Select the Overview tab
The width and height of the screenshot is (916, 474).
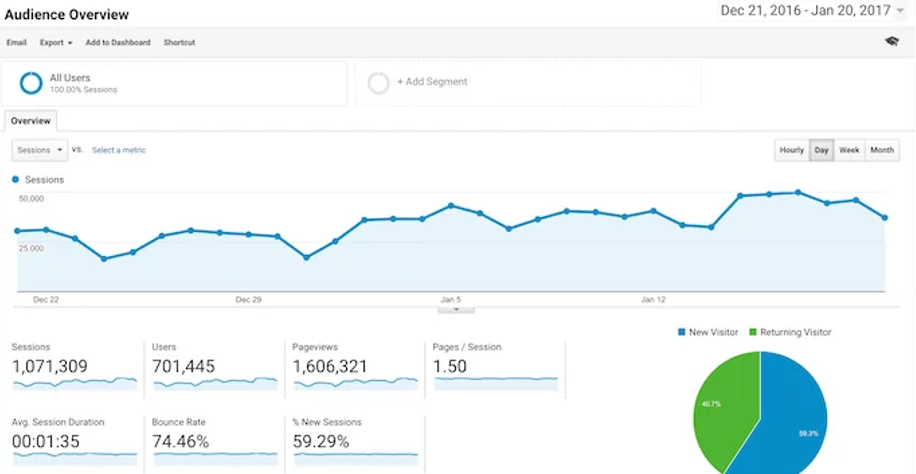pyautogui.click(x=30, y=121)
